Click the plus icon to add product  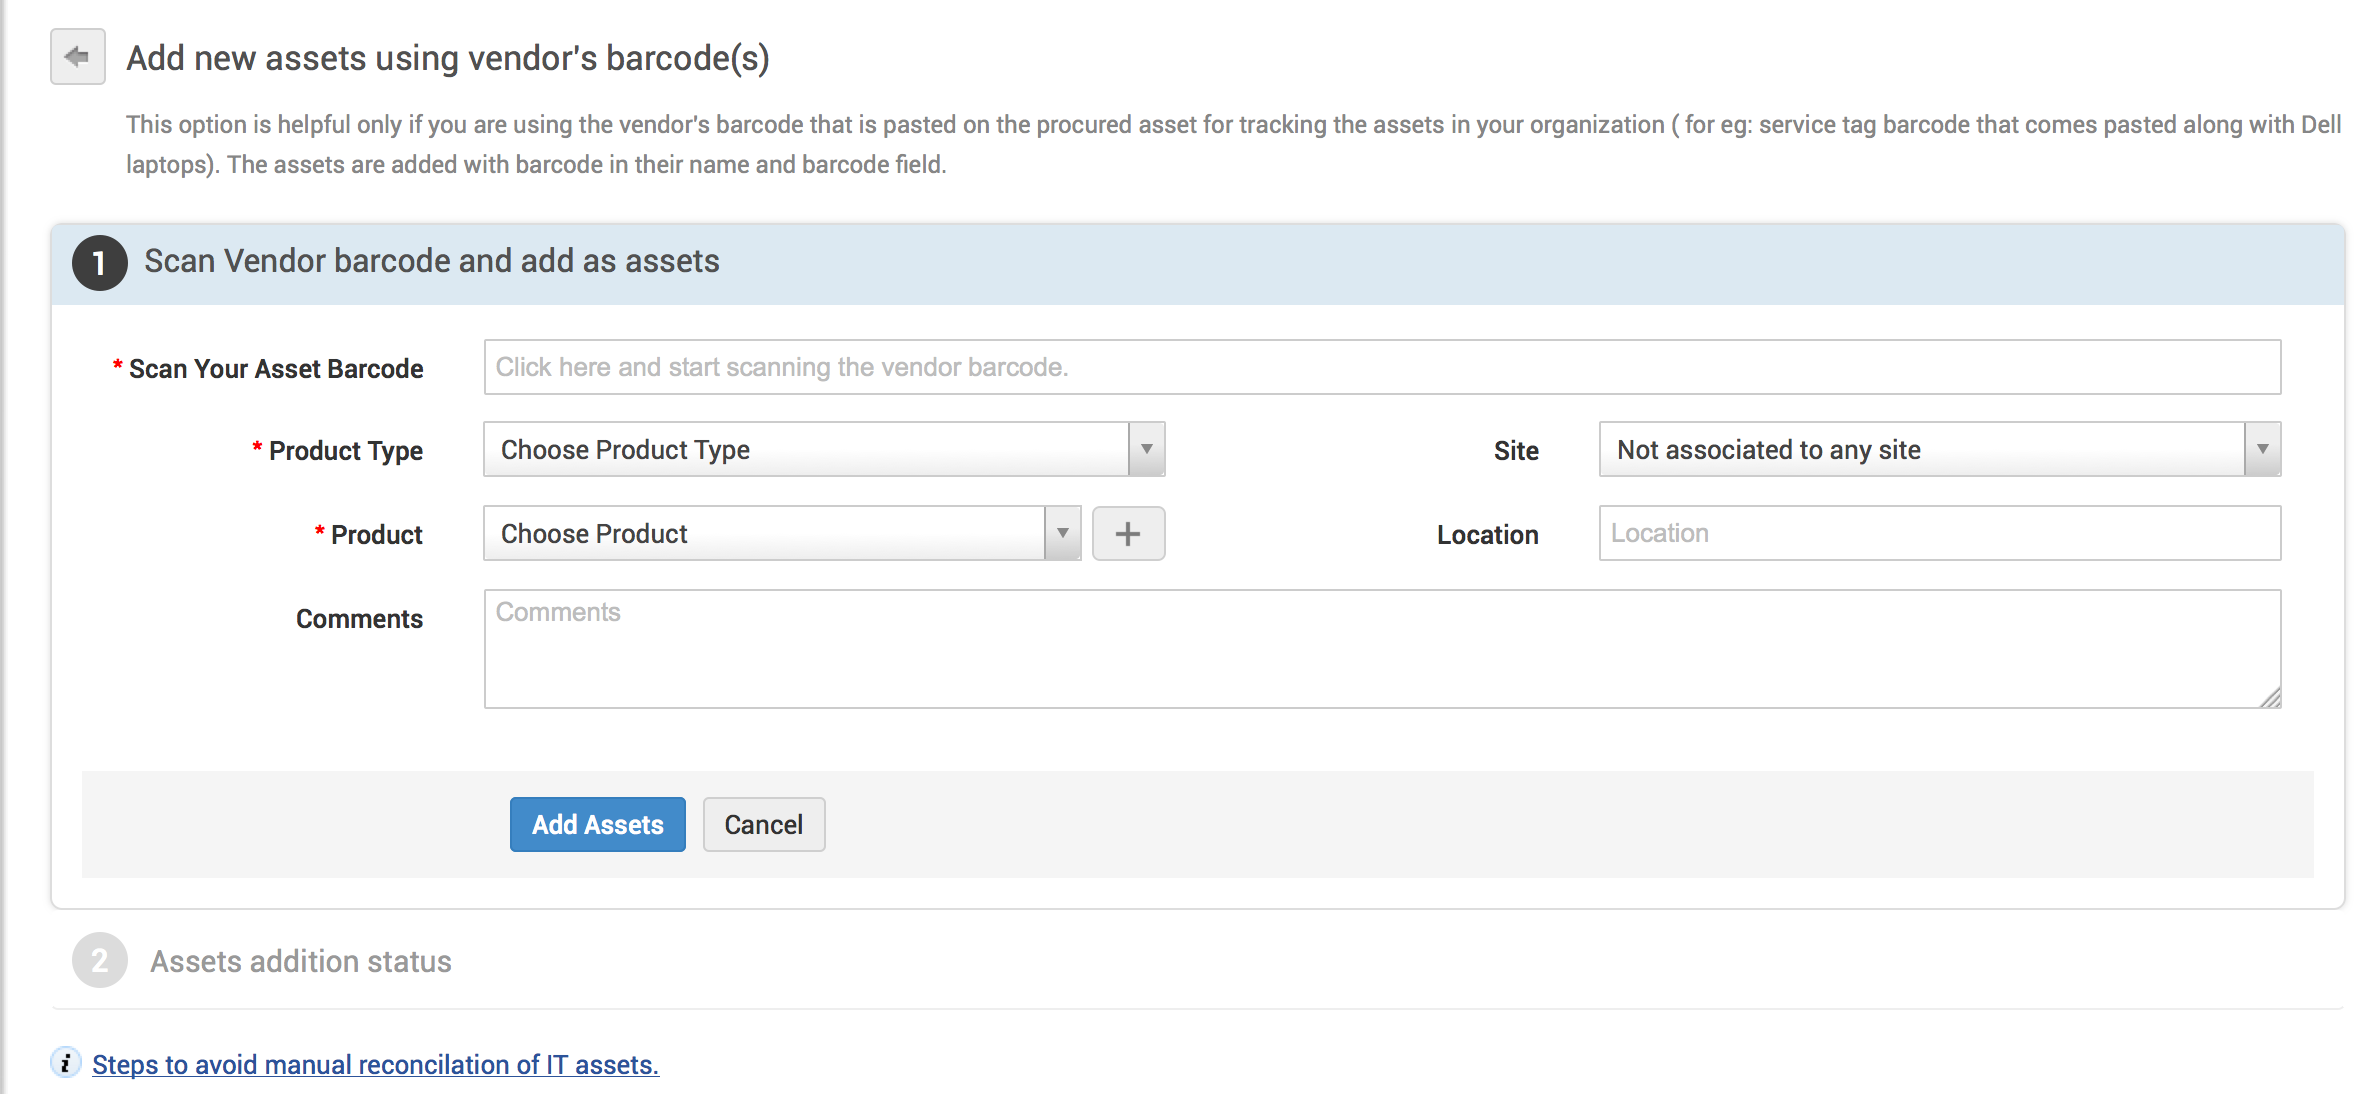(x=1128, y=534)
